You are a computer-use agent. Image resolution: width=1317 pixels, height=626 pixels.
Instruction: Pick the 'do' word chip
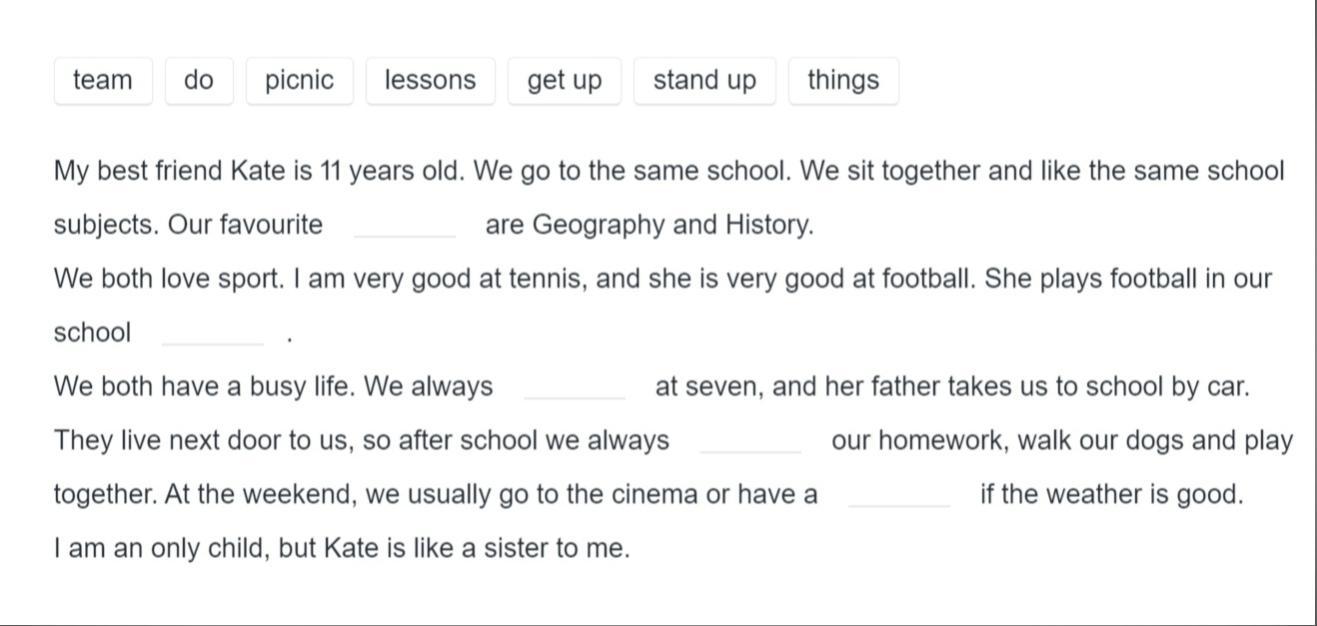point(199,80)
